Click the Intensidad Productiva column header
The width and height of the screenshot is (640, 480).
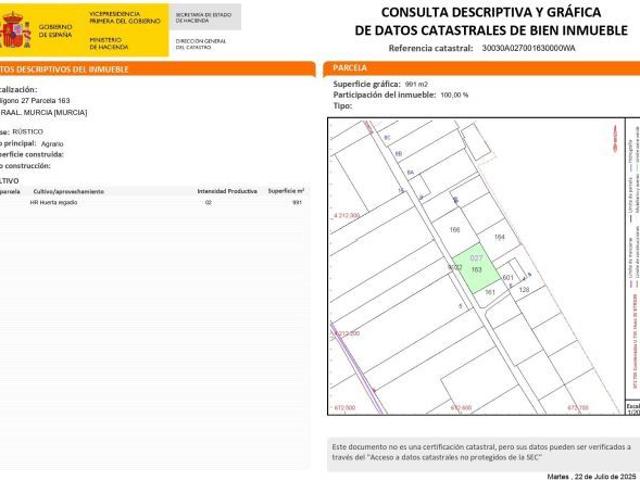click(227, 190)
